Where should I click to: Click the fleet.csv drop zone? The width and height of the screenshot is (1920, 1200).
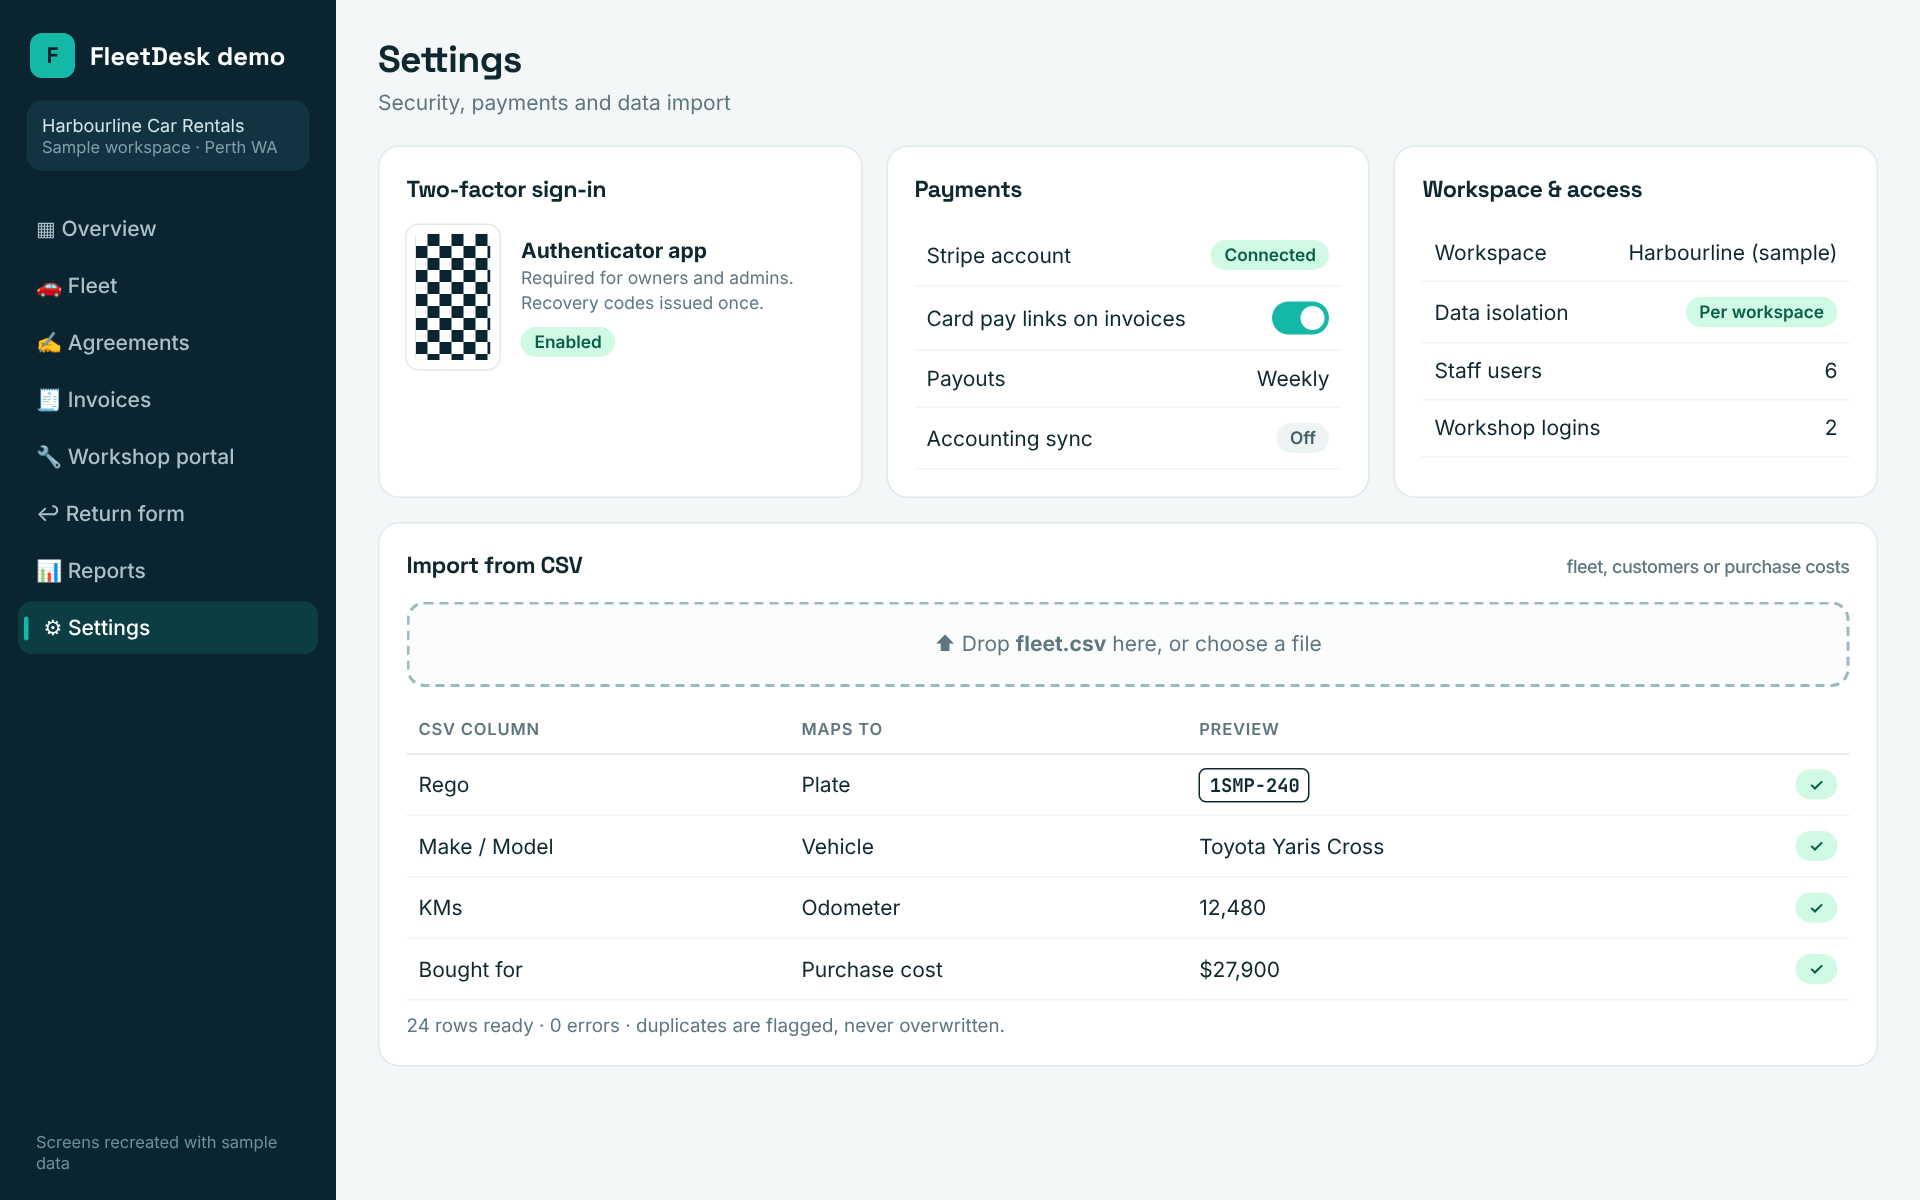1128,644
